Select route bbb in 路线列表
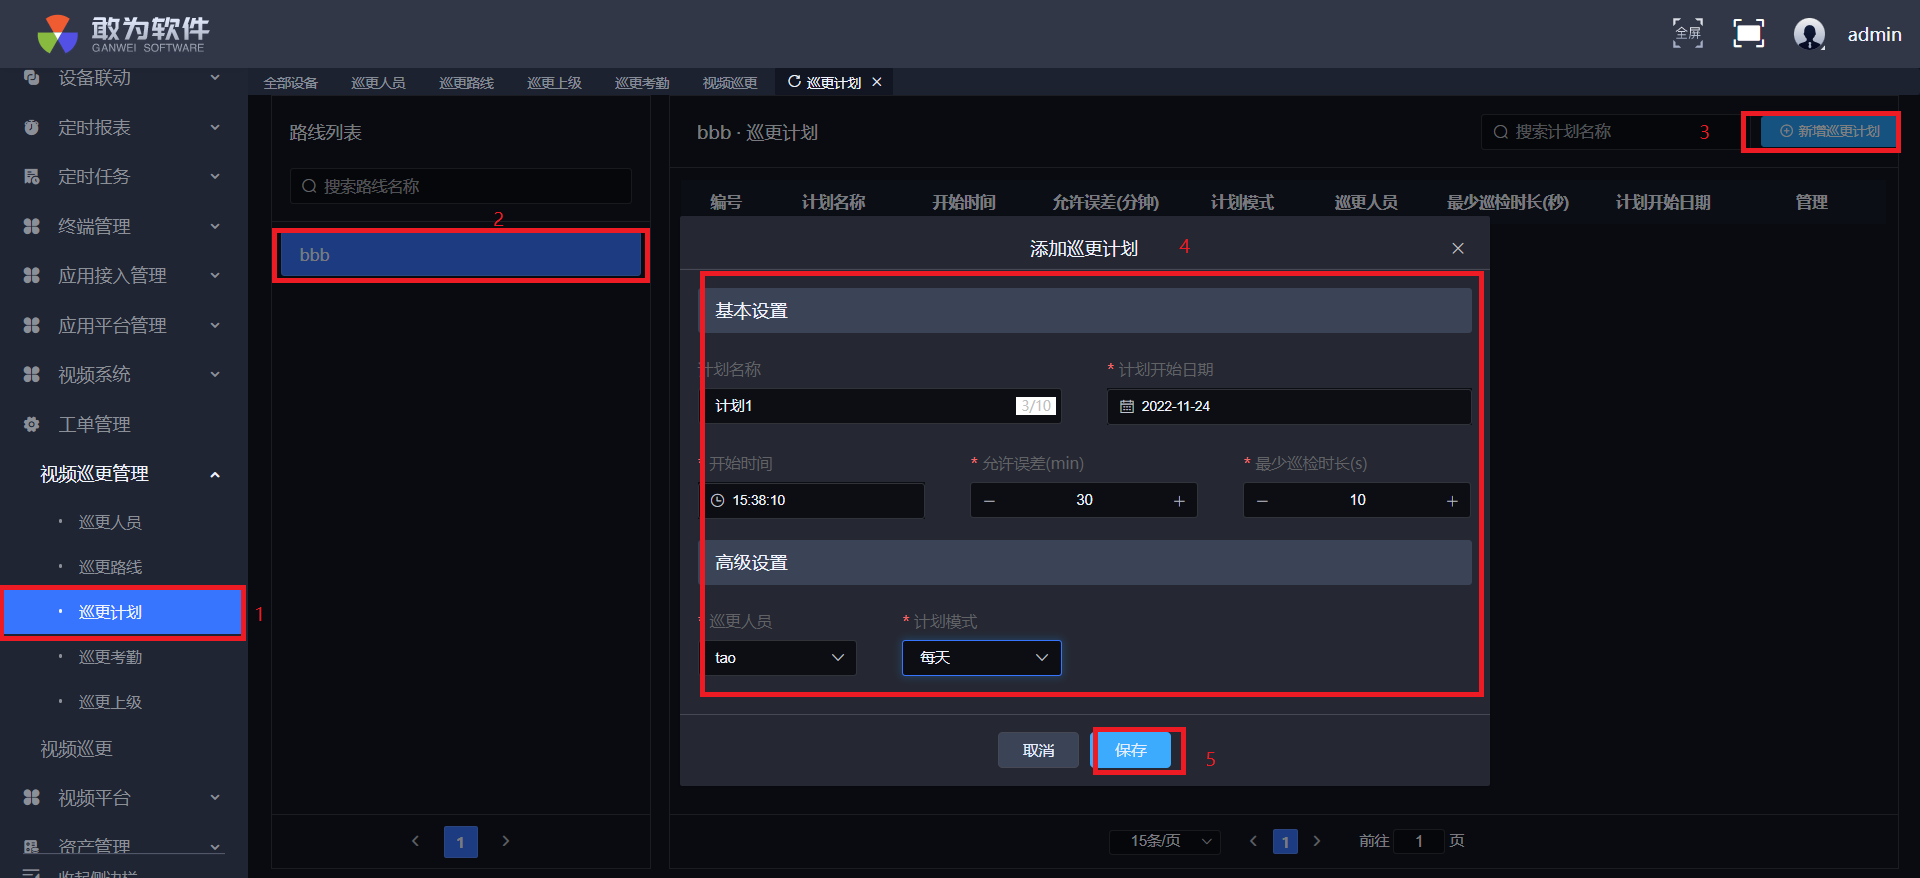 tap(461, 255)
